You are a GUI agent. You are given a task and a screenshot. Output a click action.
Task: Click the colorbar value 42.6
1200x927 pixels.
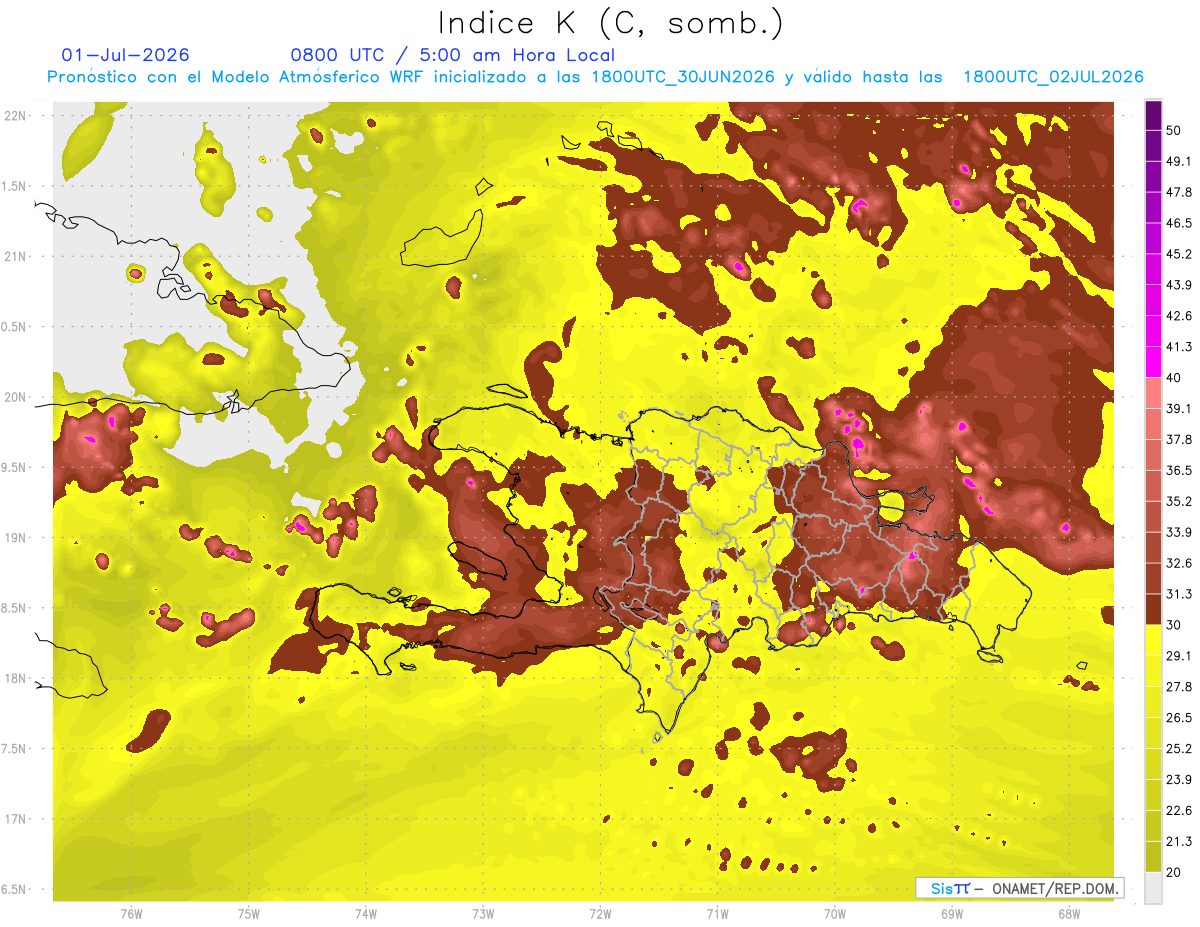[1177, 316]
